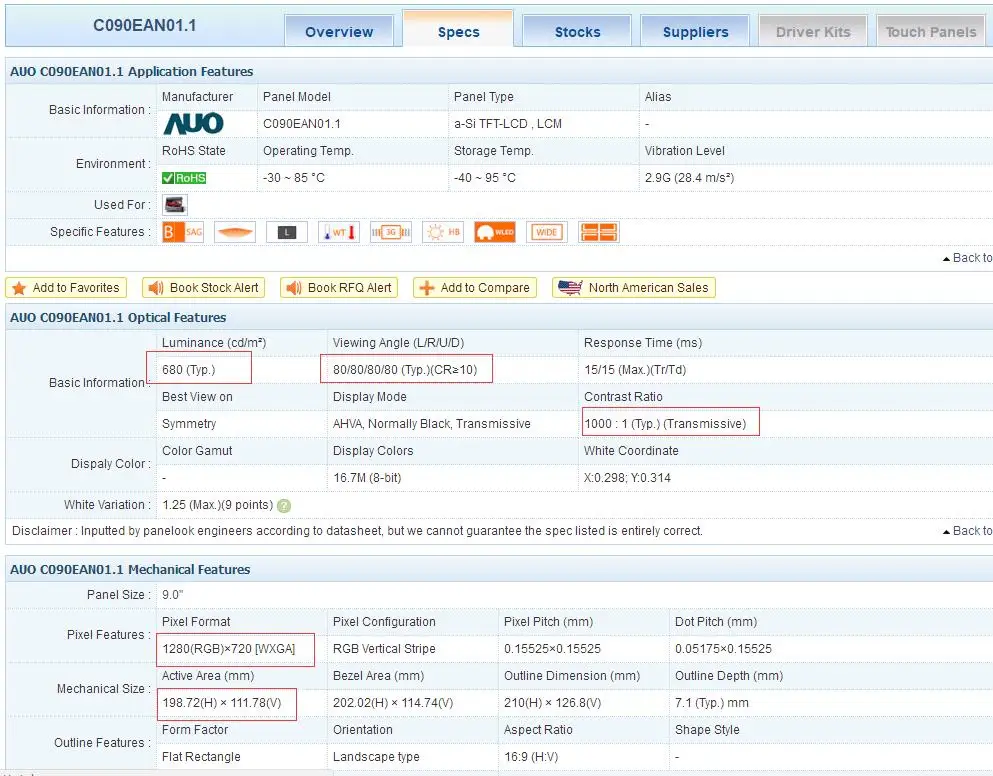Click contrast ratio value 1000 : 1
Screen dimensions: 993x776
click(606, 424)
